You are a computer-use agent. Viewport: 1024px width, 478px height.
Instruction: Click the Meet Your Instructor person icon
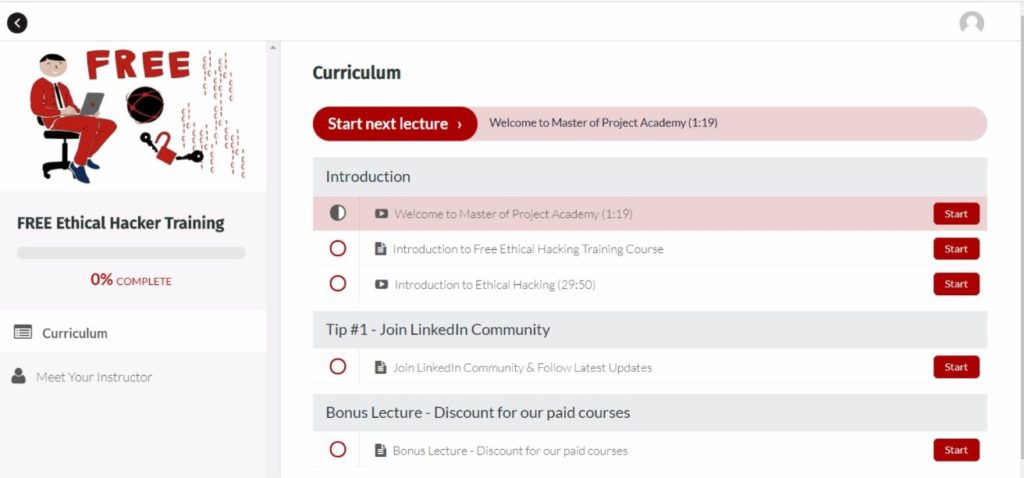19,376
